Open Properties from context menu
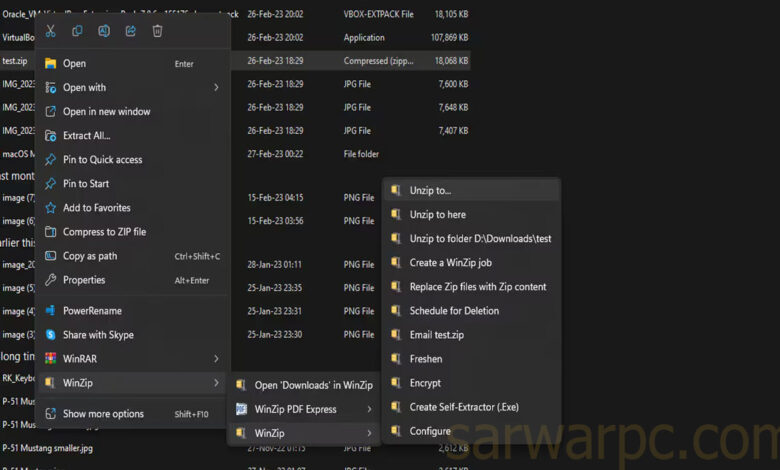This screenshot has width=780, height=470. (x=132, y=280)
